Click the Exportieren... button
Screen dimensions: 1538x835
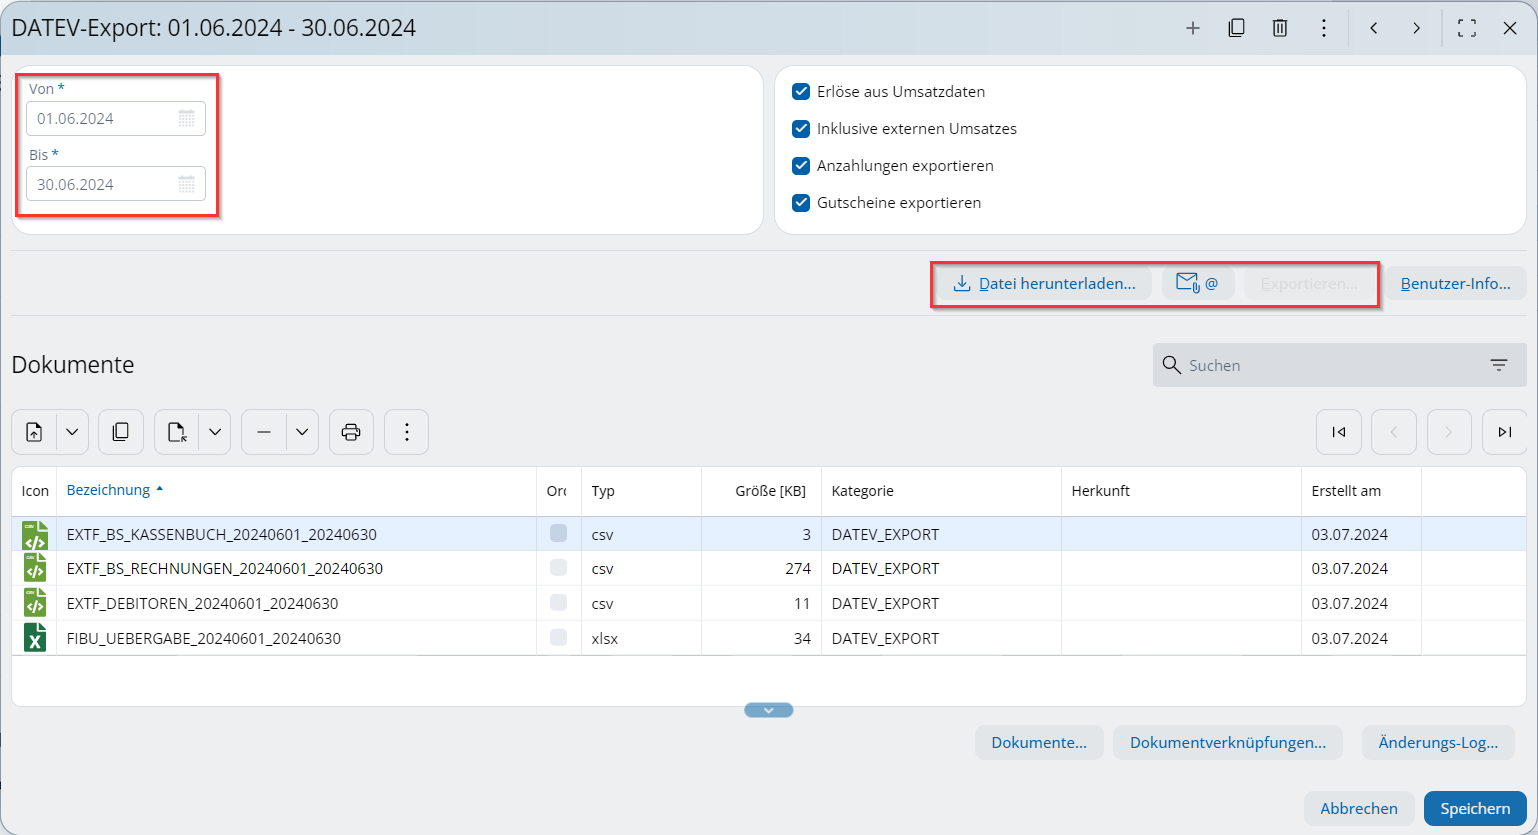1310,283
